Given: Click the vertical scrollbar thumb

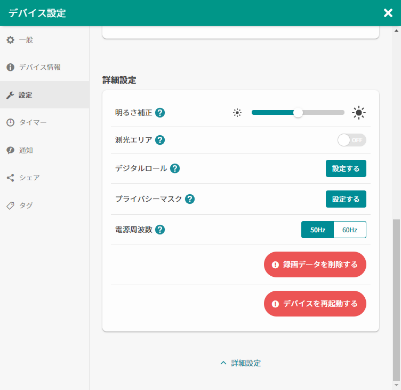Looking at the screenshot, I should pos(396,299).
